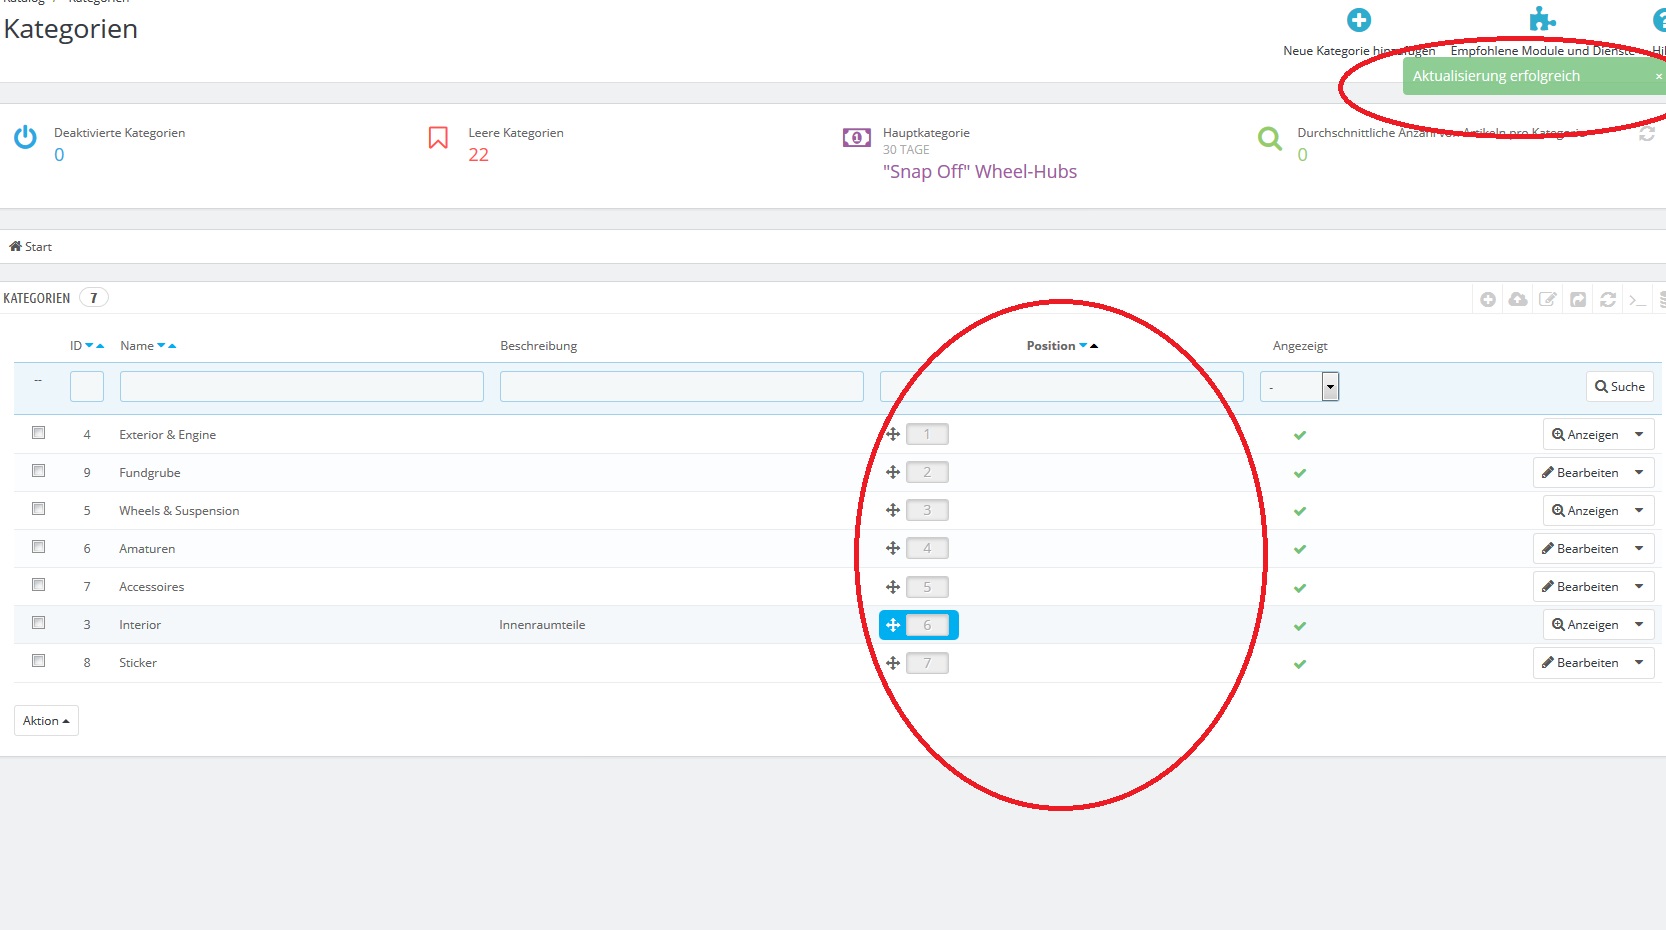Expand action caret for Accessoires

[1639, 586]
